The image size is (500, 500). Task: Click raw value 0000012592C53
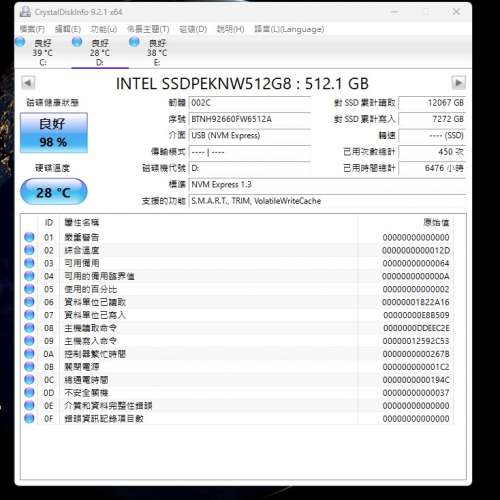(416, 341)
